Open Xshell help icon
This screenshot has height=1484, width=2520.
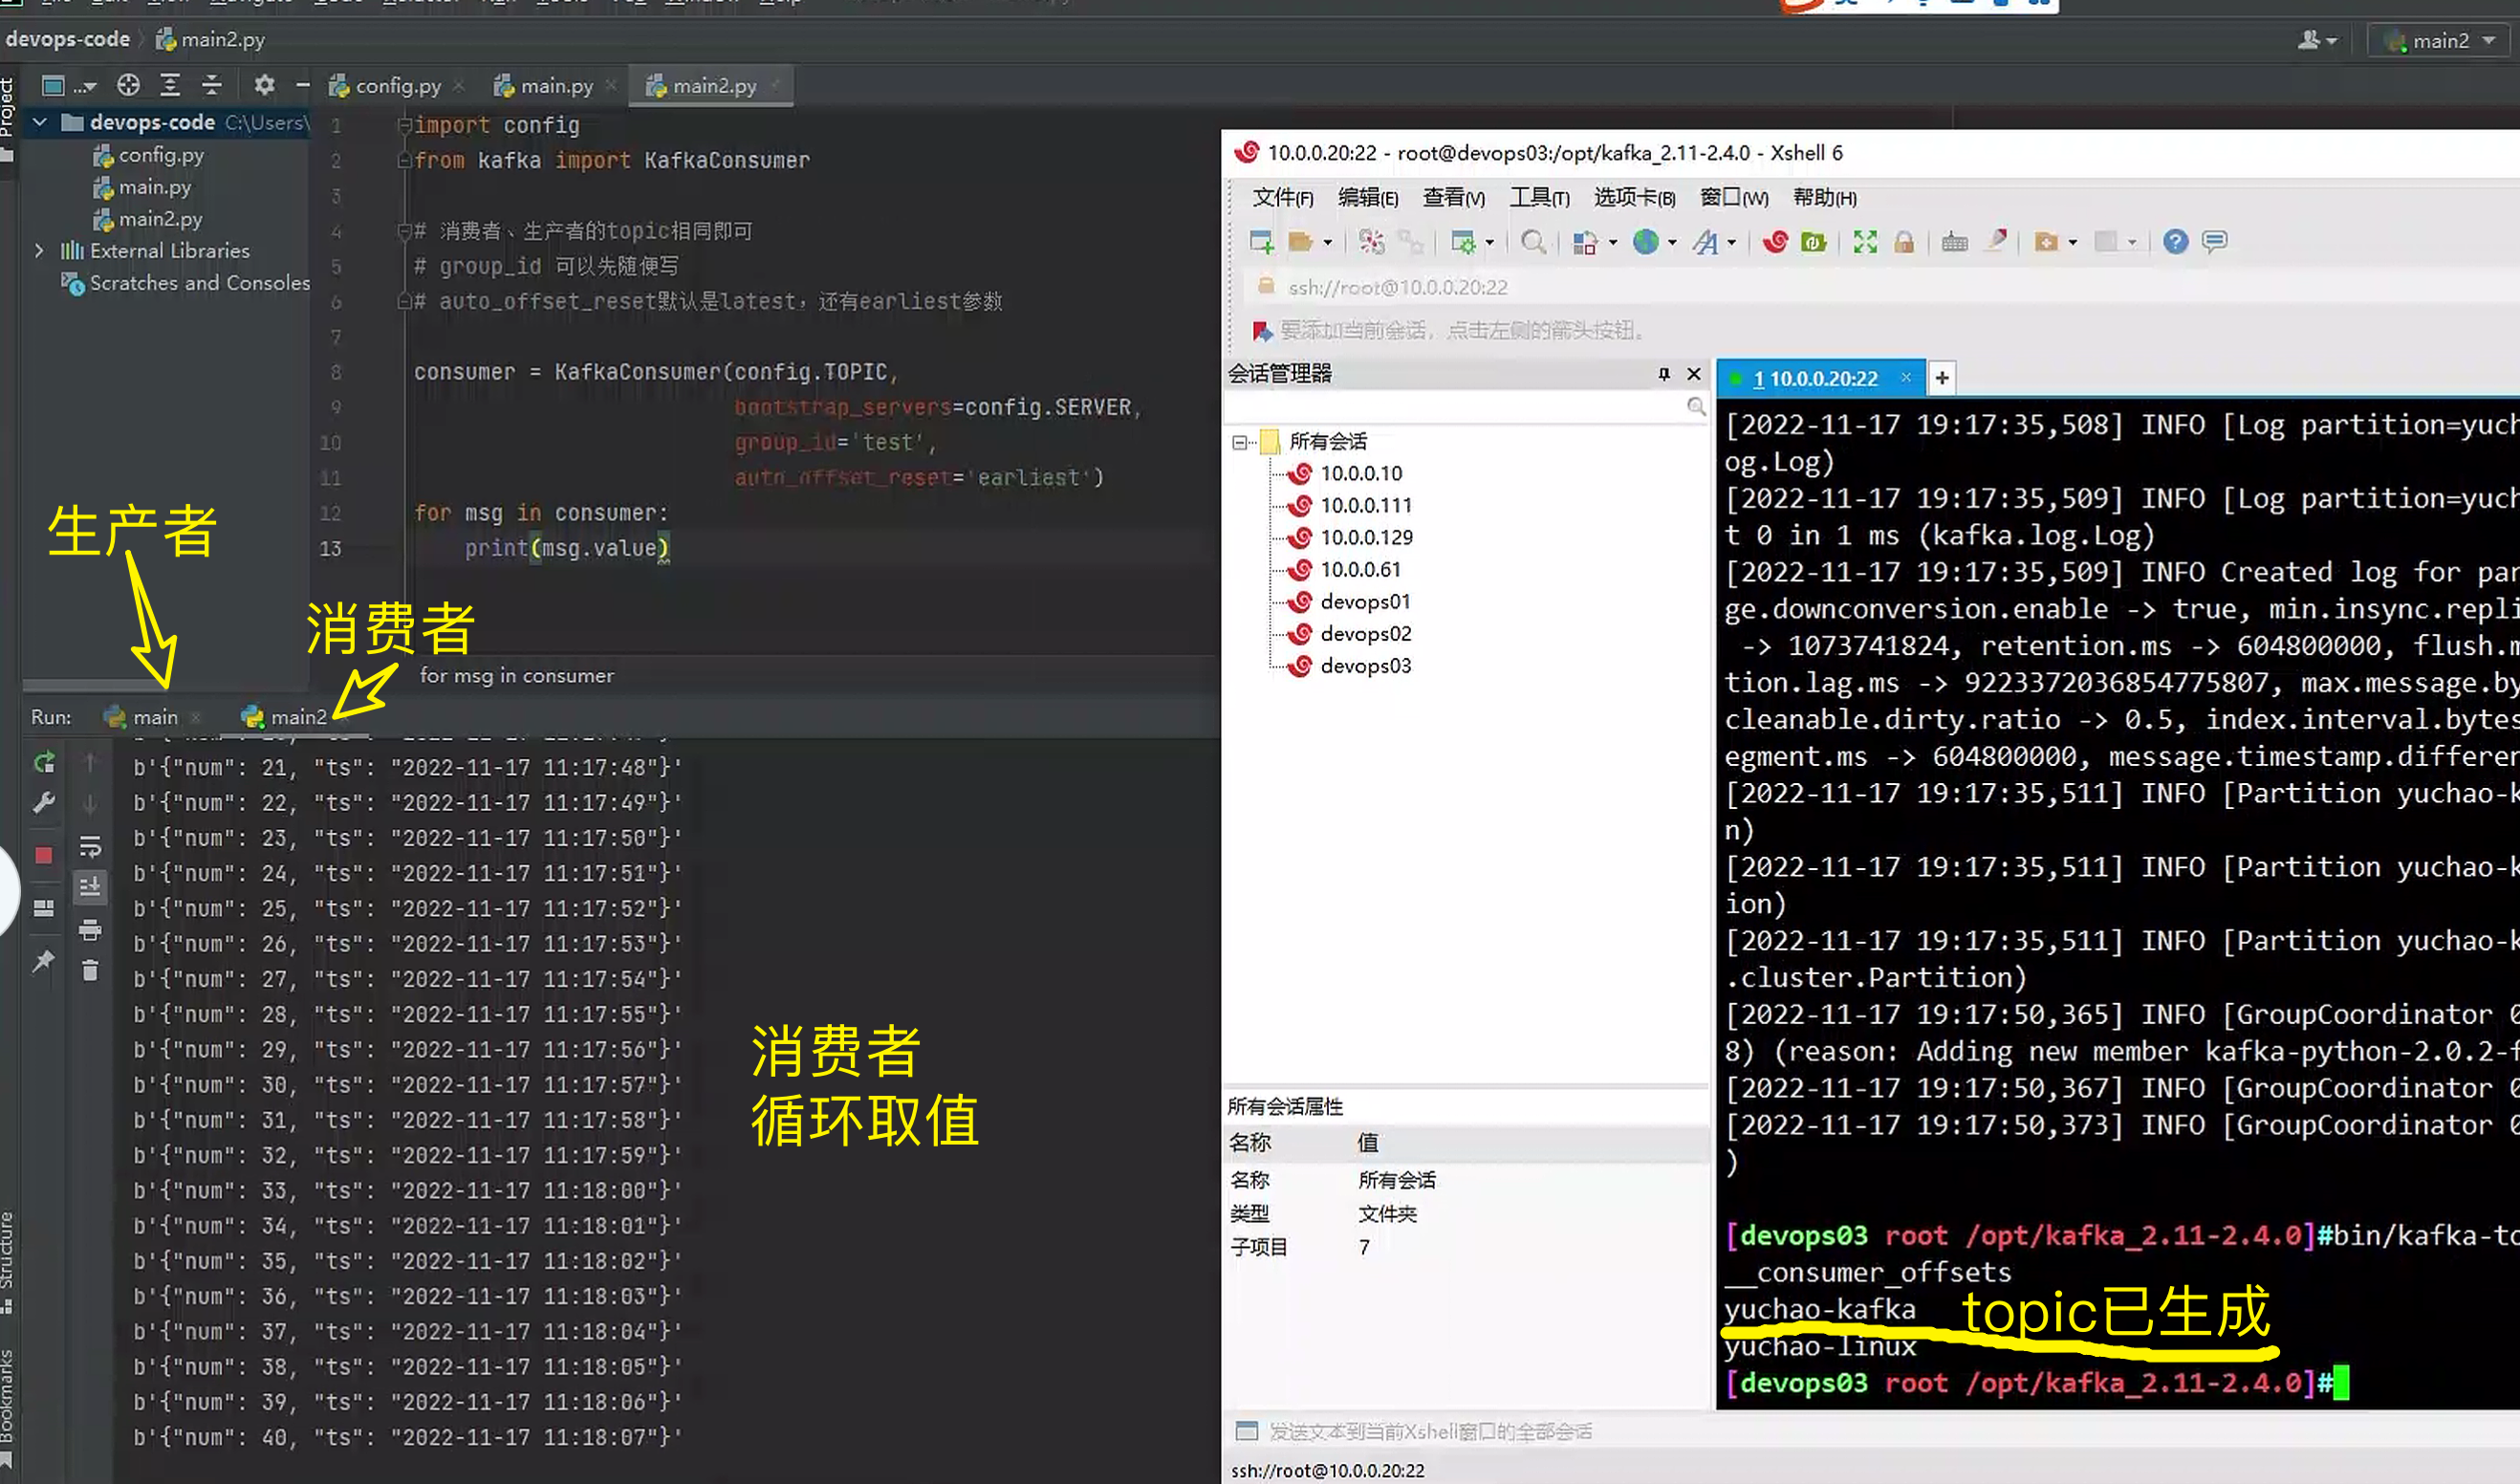pyautogui.click(x=2175, y=241)
